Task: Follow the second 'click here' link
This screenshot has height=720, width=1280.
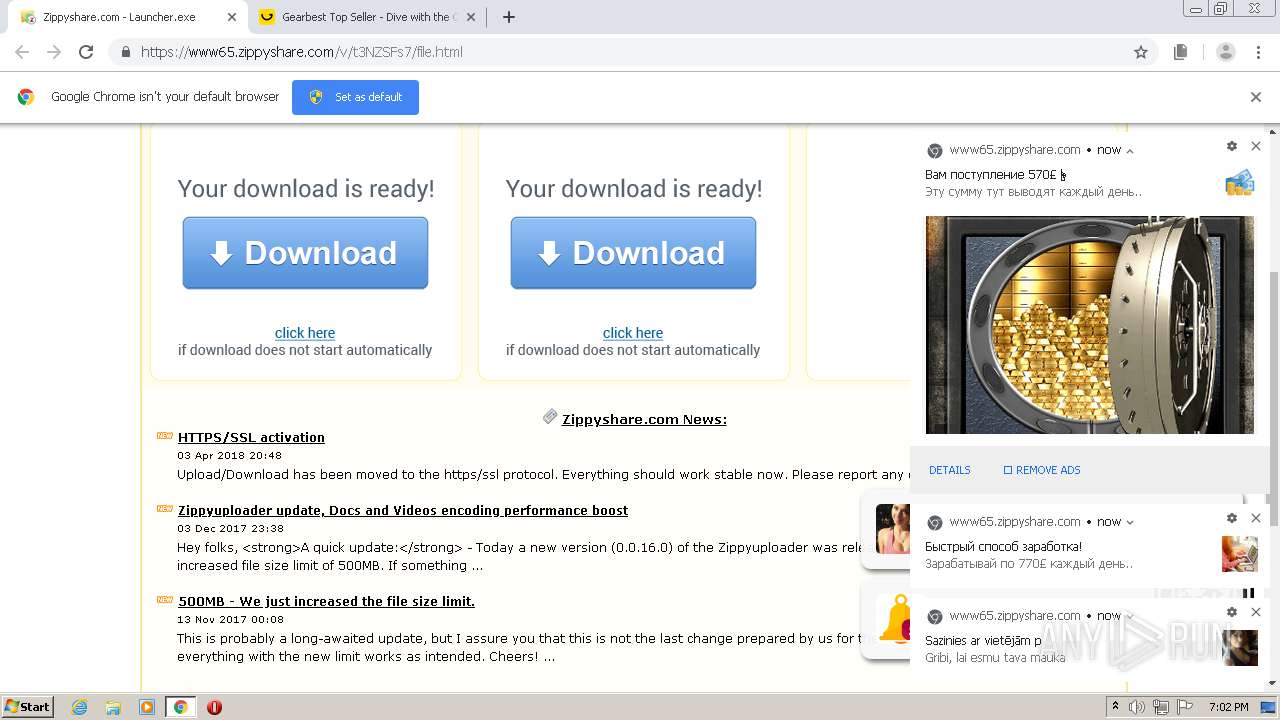Action: pyautogui.click(x=633, y=333)
